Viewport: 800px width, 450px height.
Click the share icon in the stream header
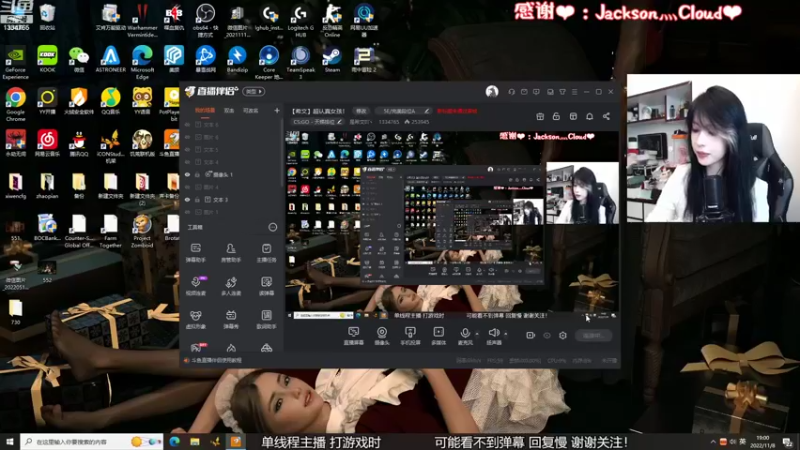(606, 116)
